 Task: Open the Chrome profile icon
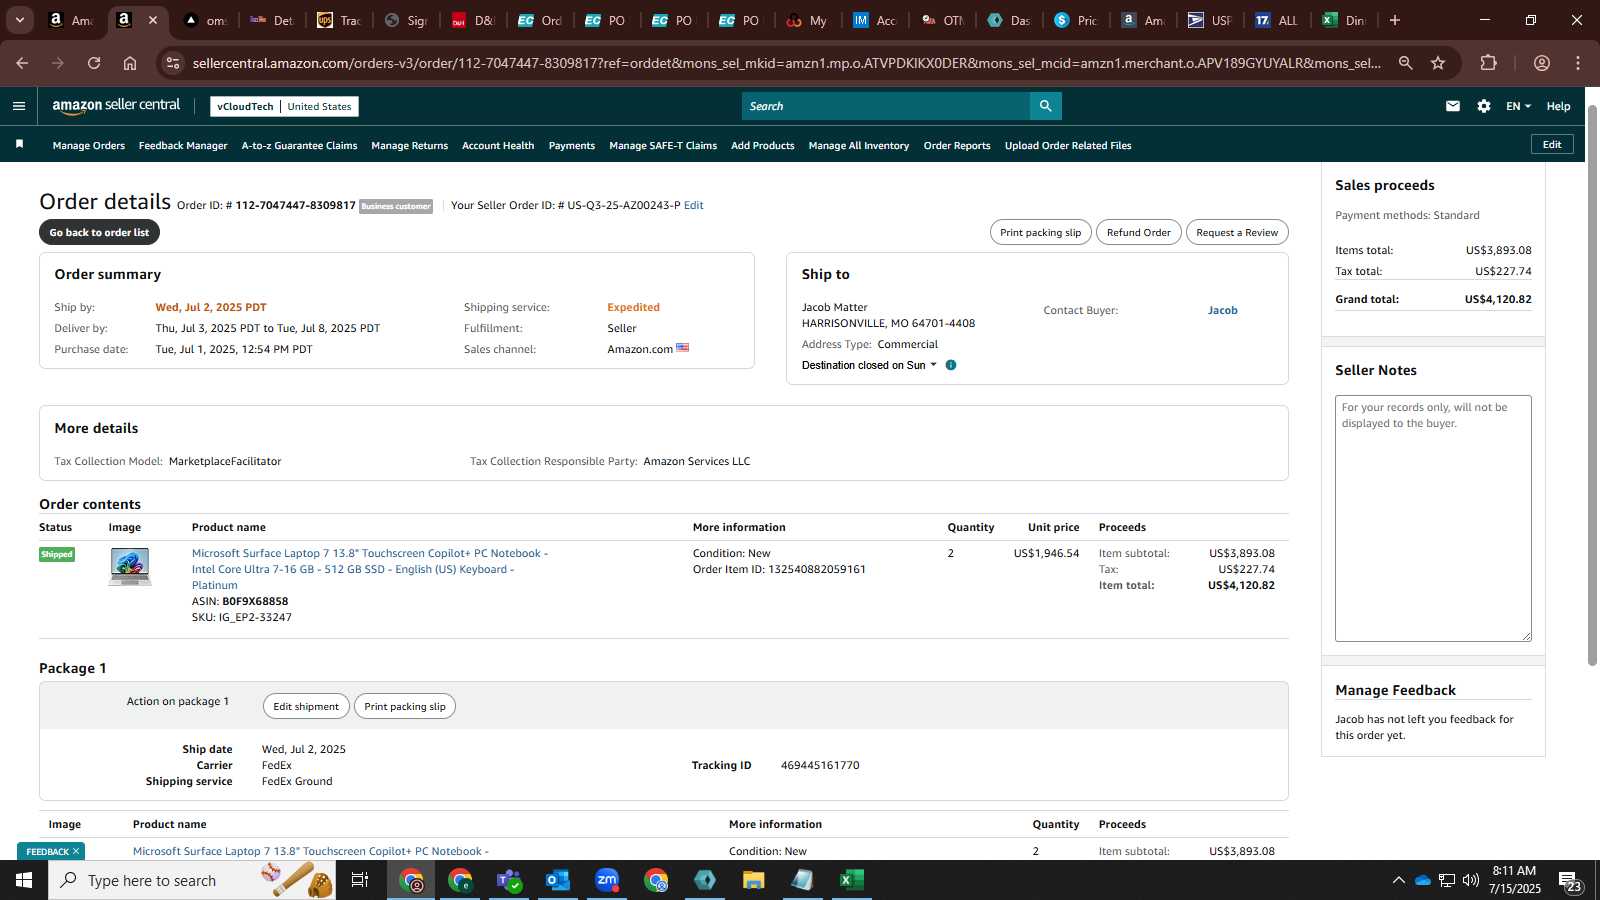[1542, 63]
